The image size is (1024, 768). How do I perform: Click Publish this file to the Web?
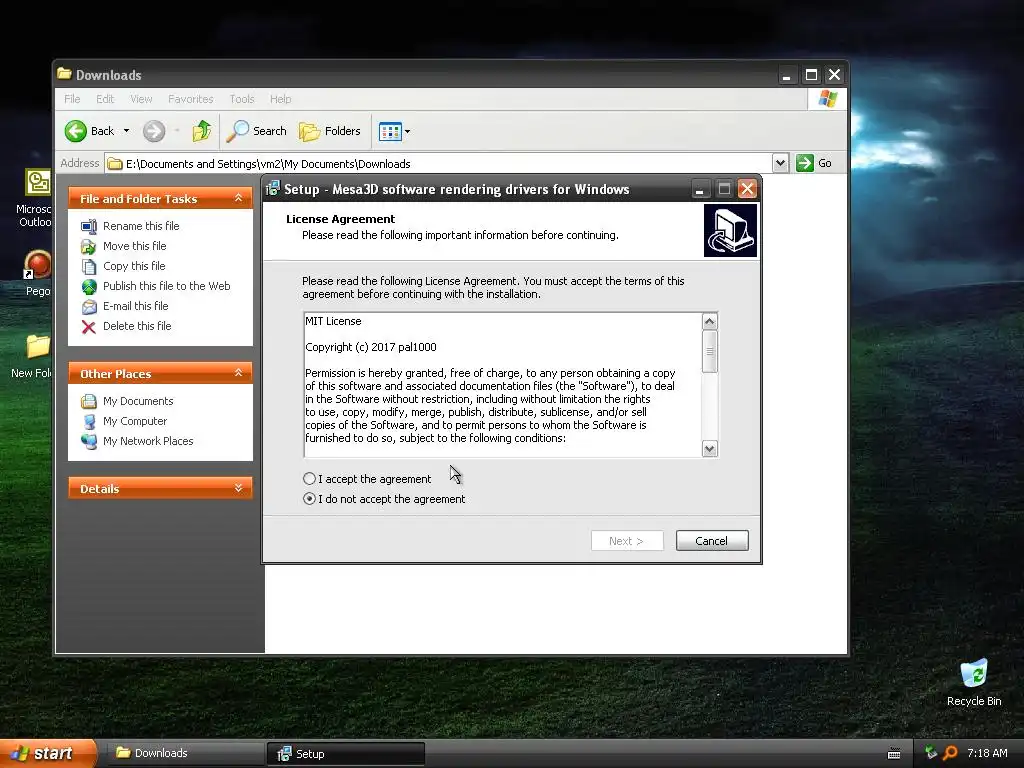pyautogui.click(x=167, y=286)
